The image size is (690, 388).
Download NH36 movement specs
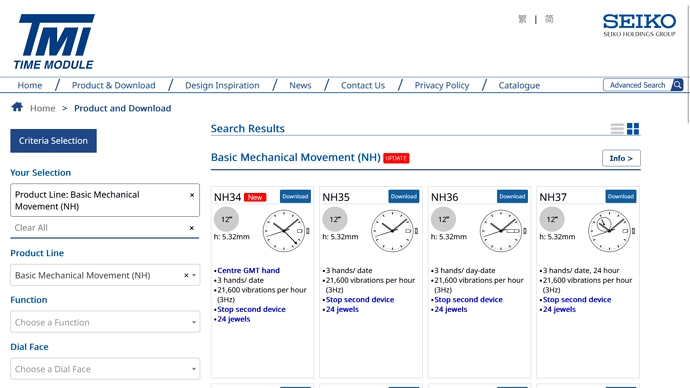(512, 196)
